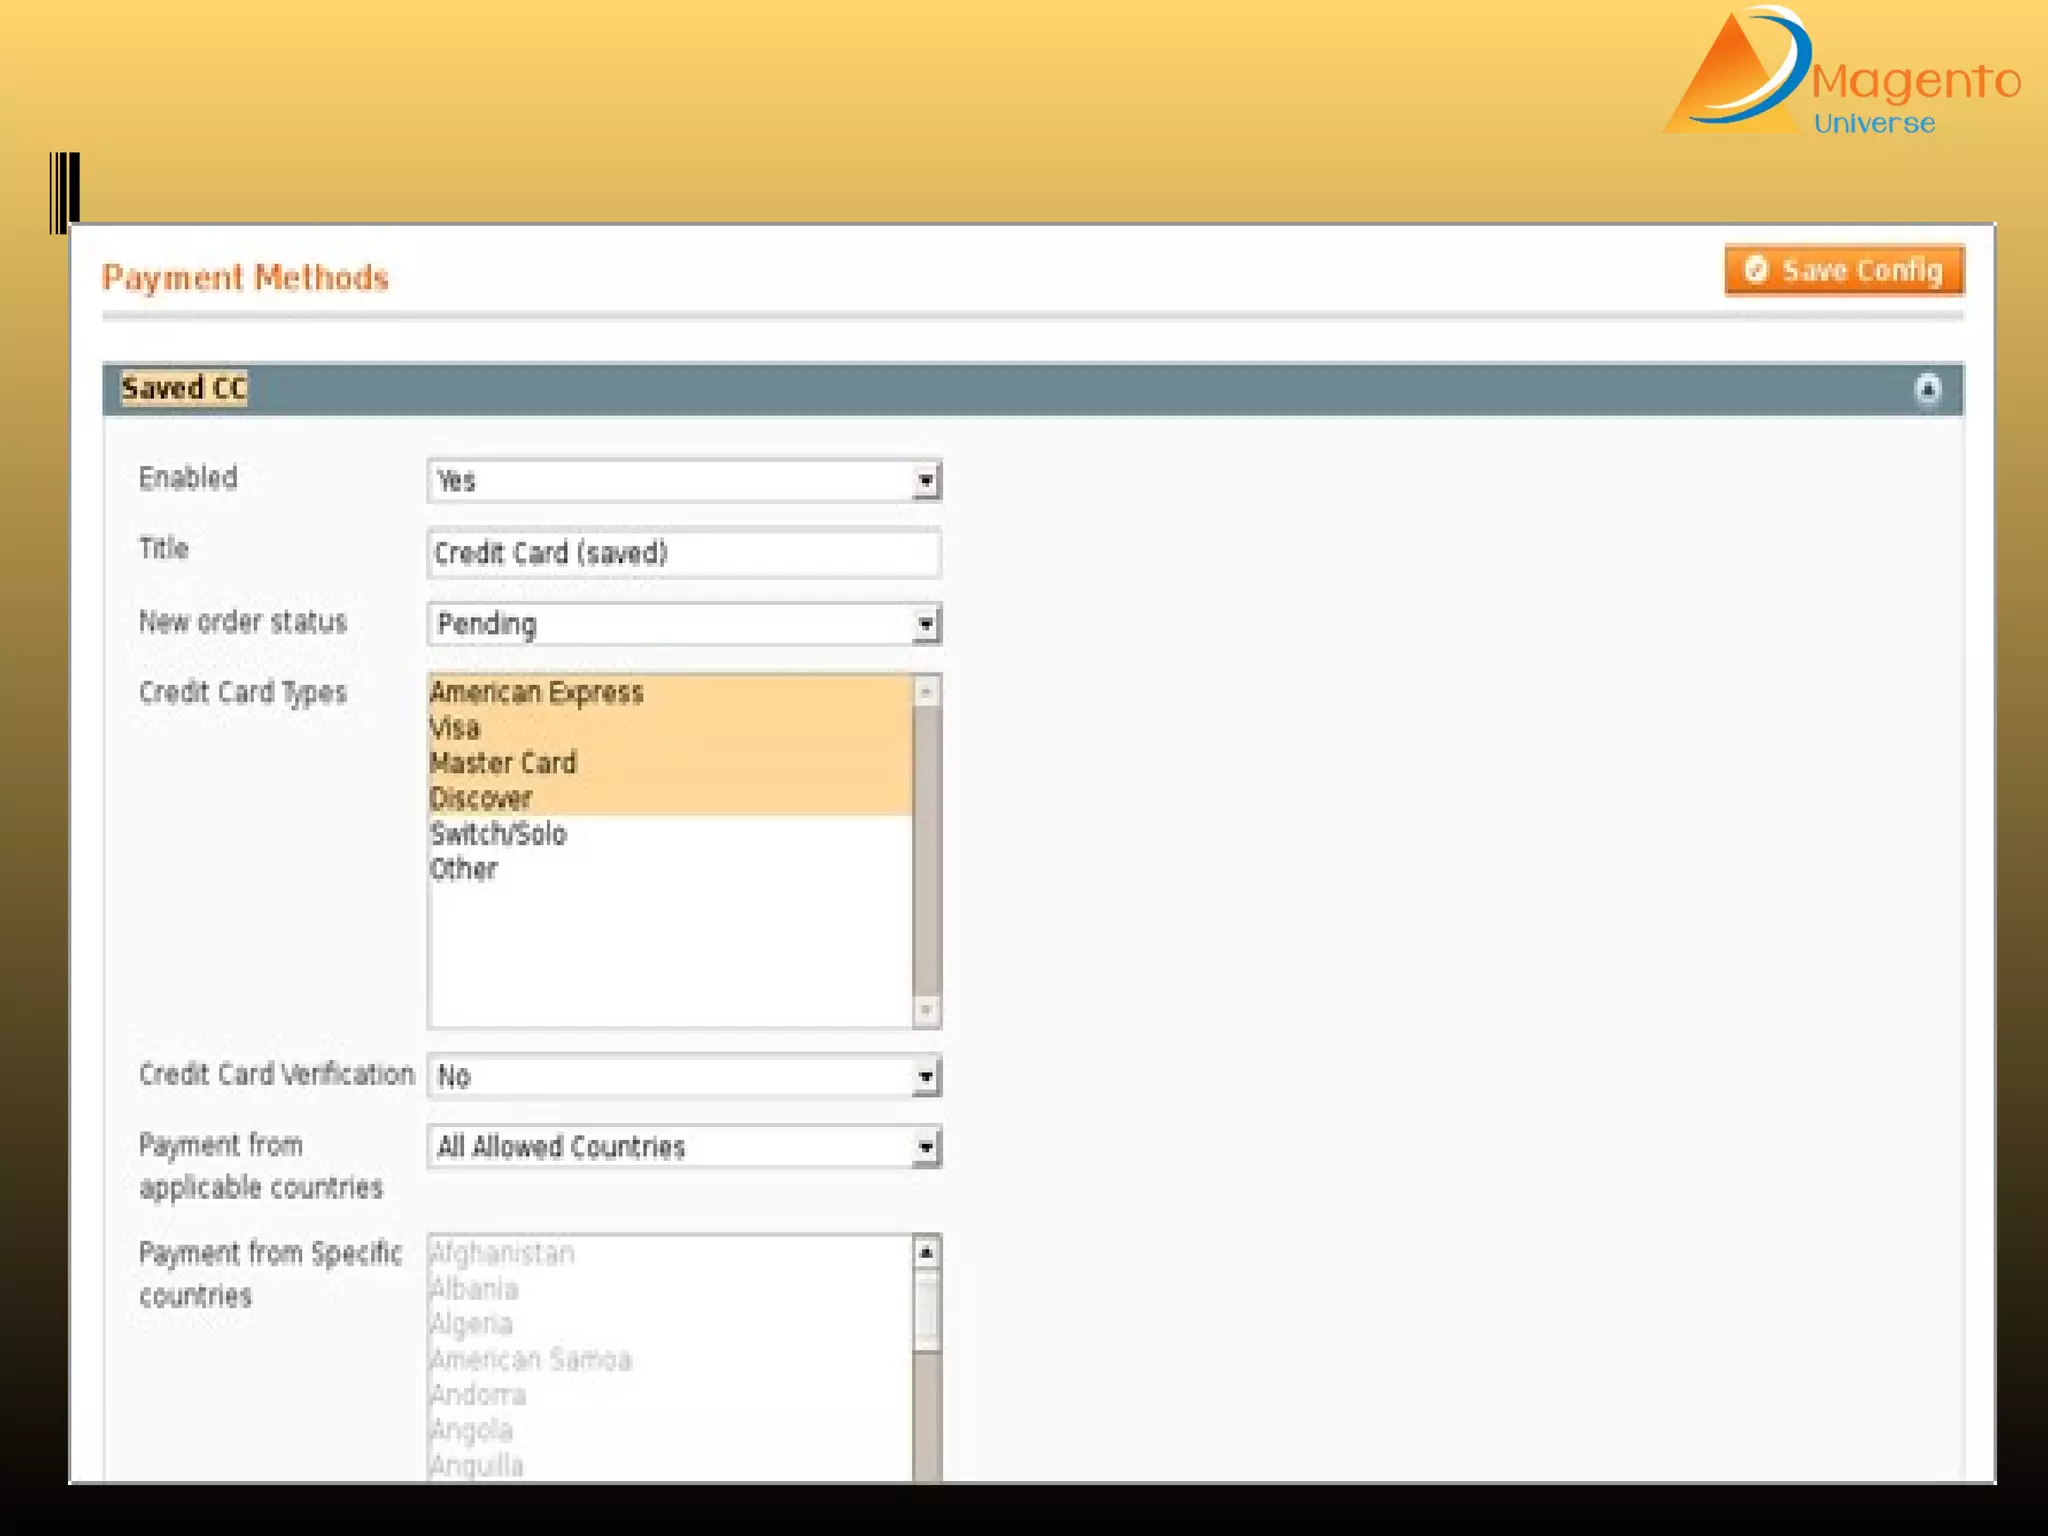Select Discover card type option
The image size is (2048, 1536).
pyautogui.click(x=481, y=799)
